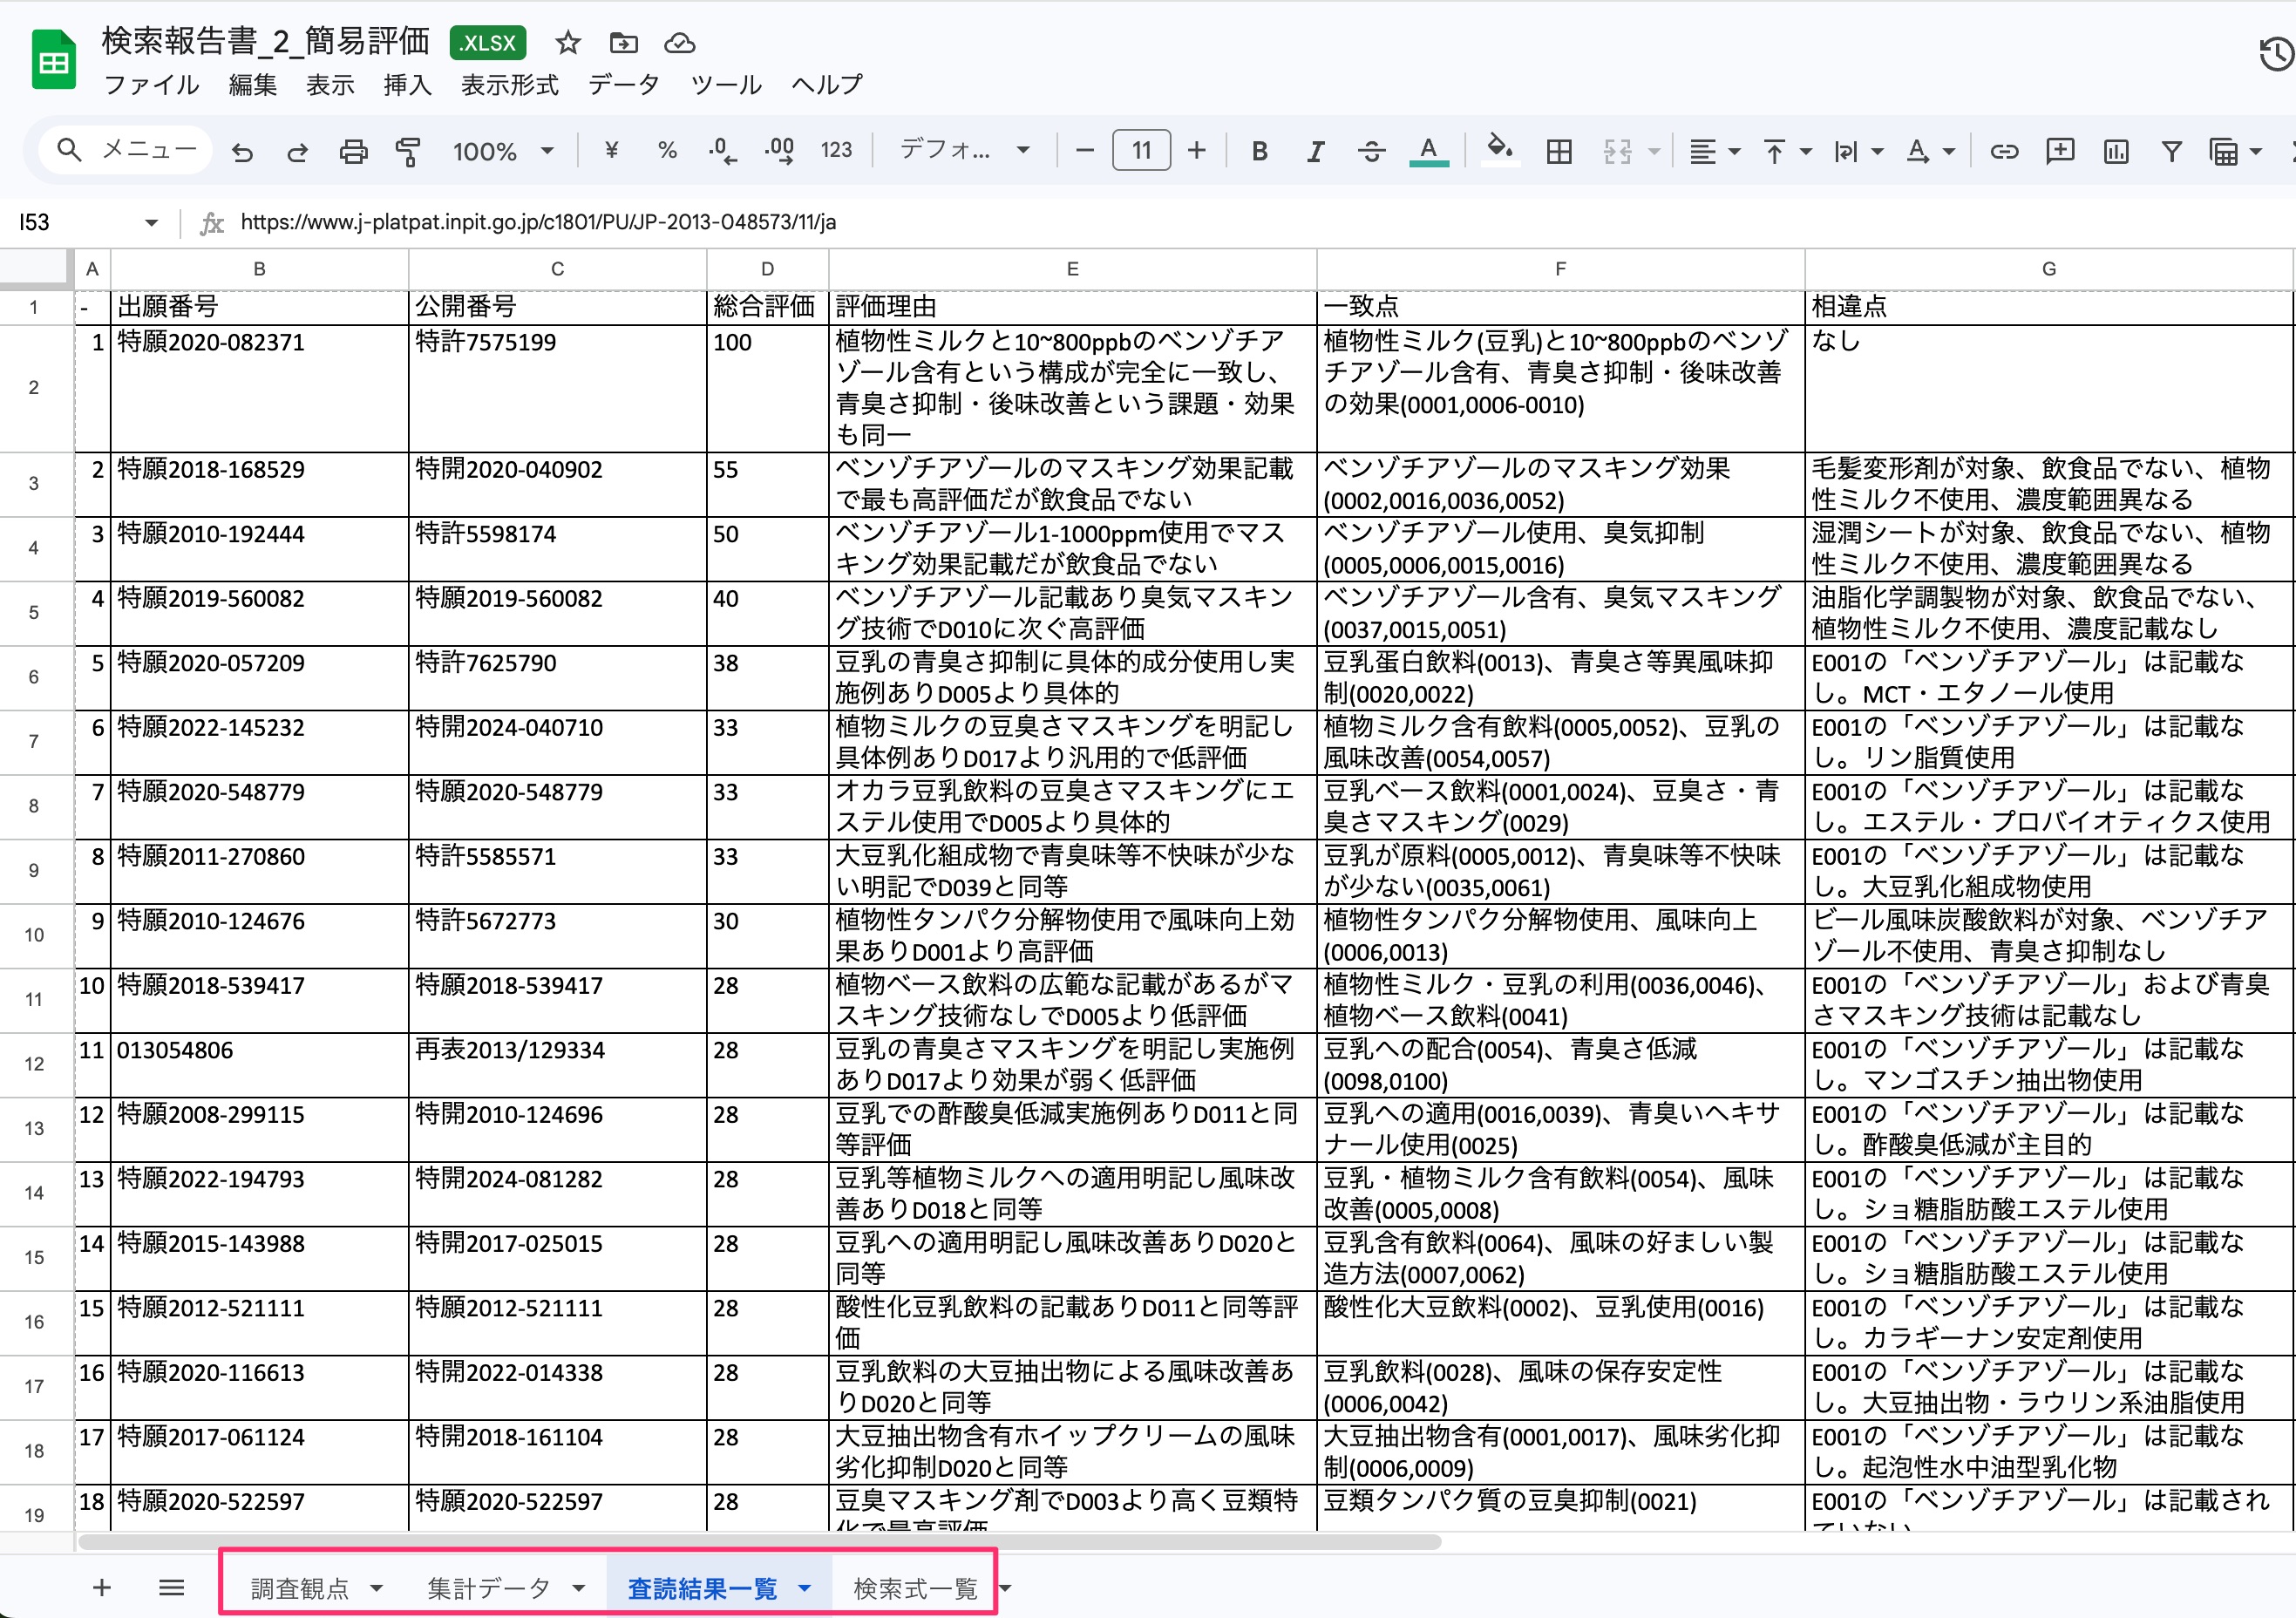Open the ツール menu

point(726,85)
